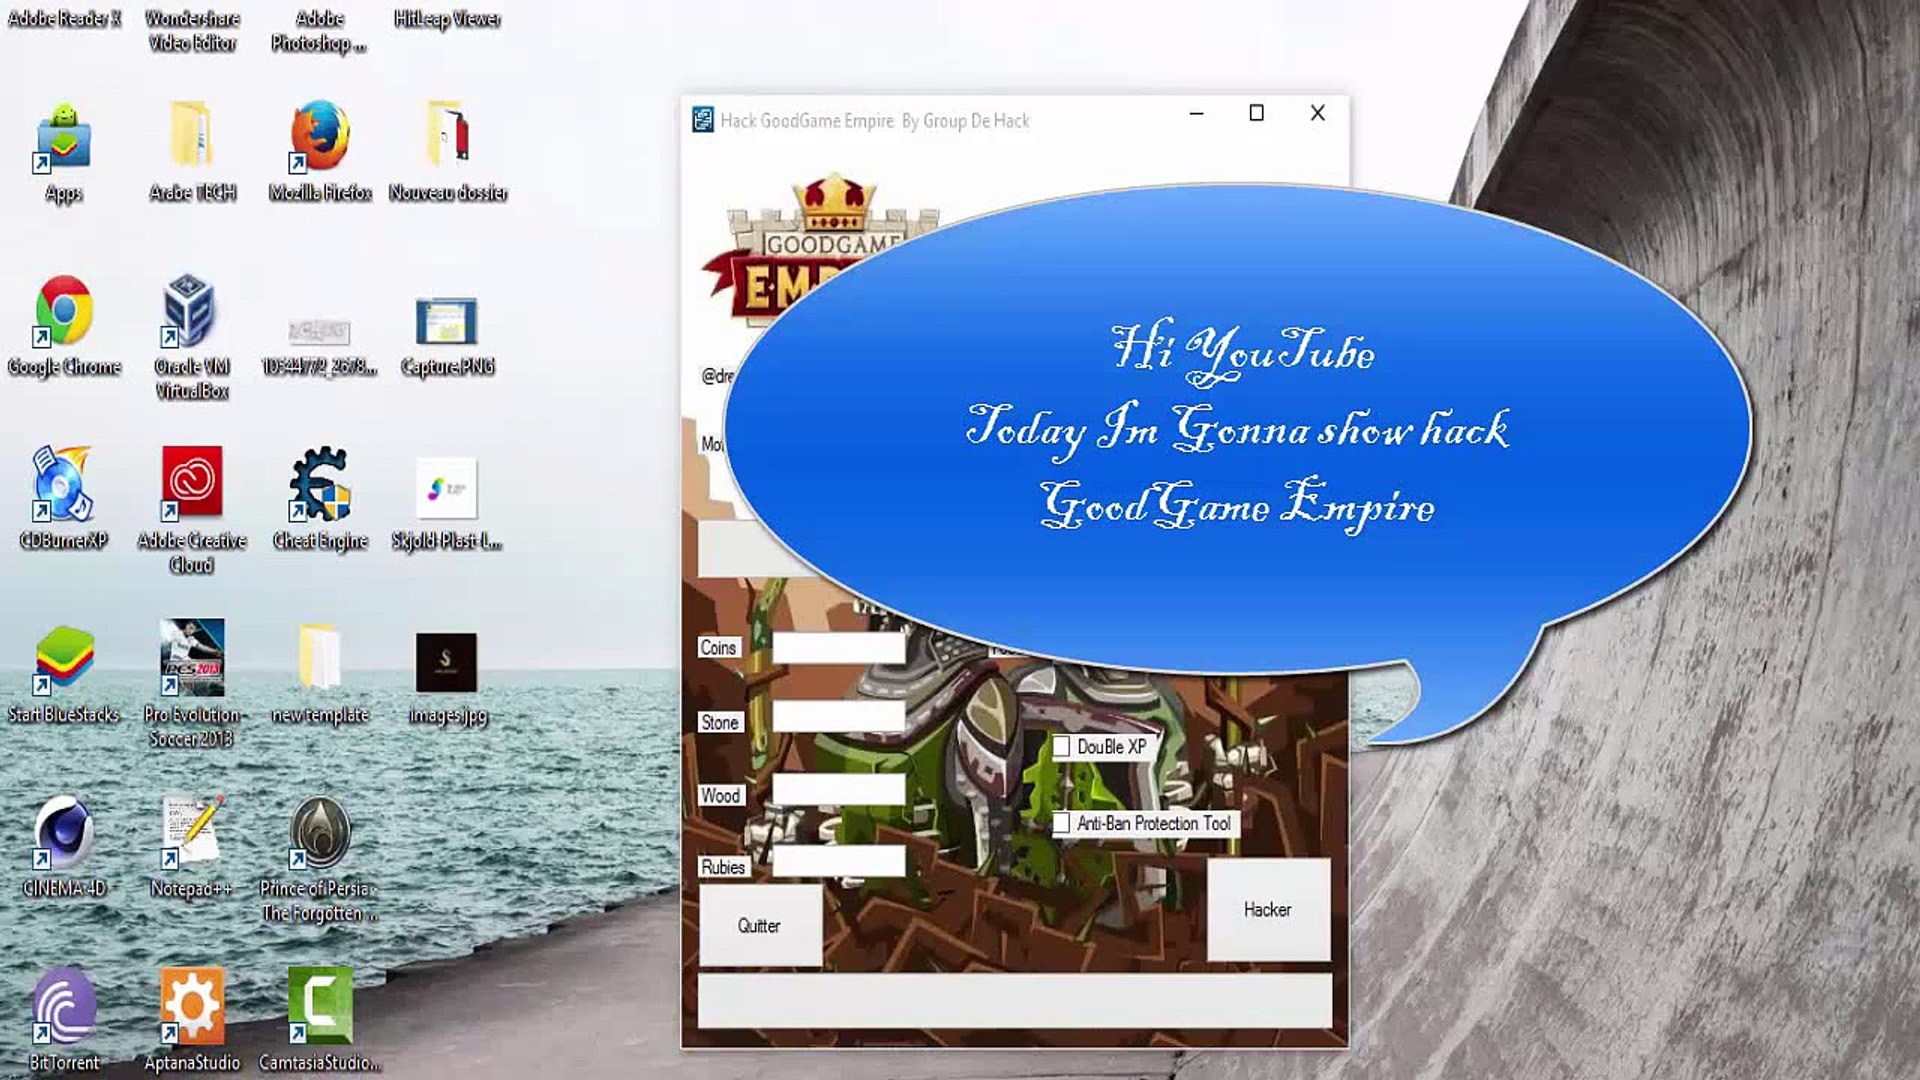Click the hack tool window title icon
The width and height of the screenshot is (1920, 1080).
click(703, 120)
